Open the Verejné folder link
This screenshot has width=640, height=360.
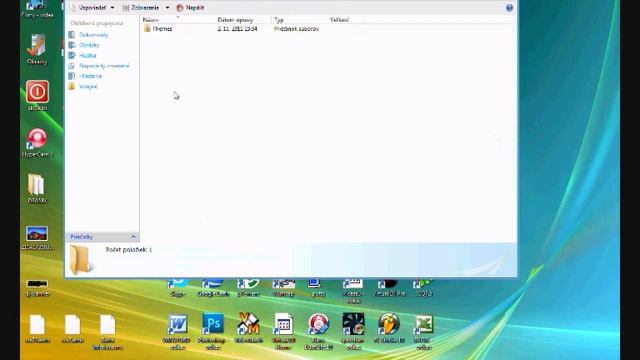(88, 86)
